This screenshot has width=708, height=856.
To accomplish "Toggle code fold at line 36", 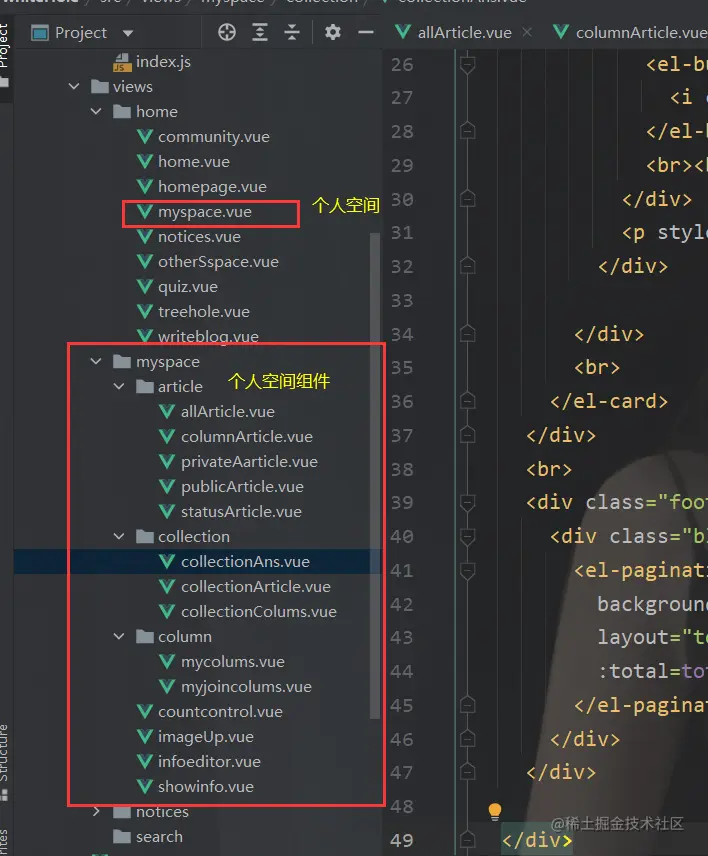I will [x=467, y=401].
